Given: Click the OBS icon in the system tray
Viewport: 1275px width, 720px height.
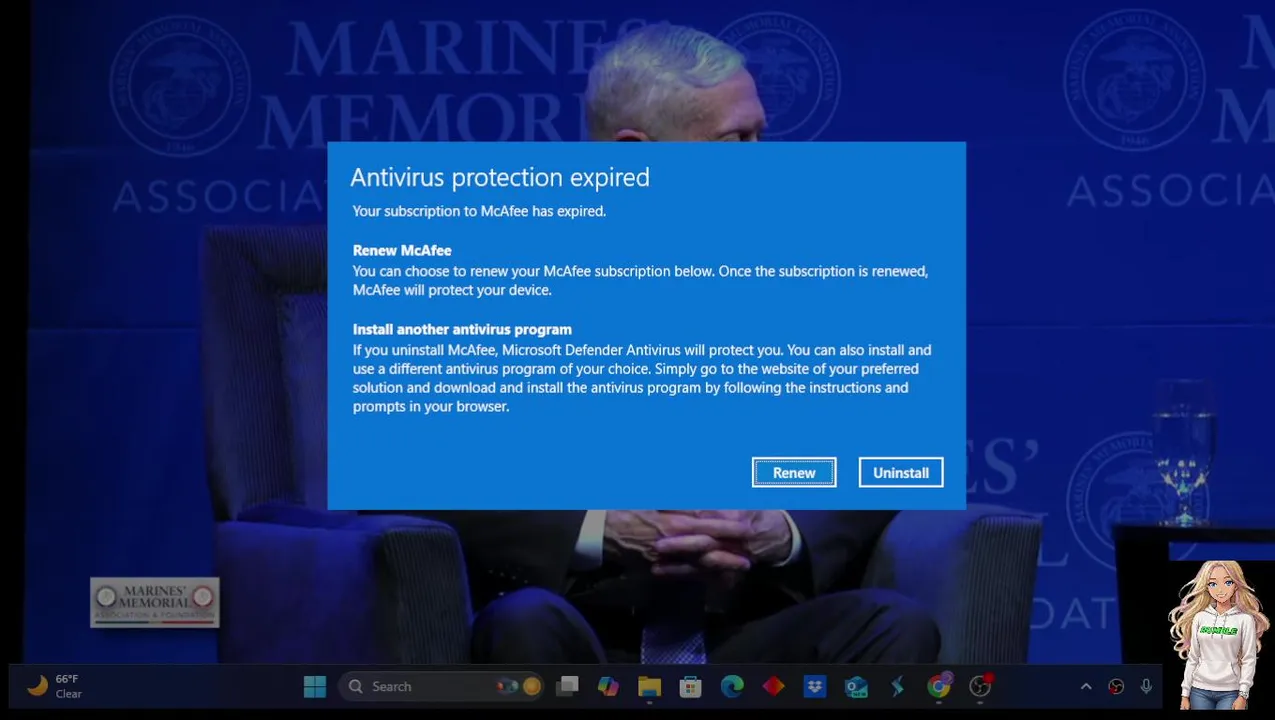Looking at the screenshot, I should coord(1116,687).
